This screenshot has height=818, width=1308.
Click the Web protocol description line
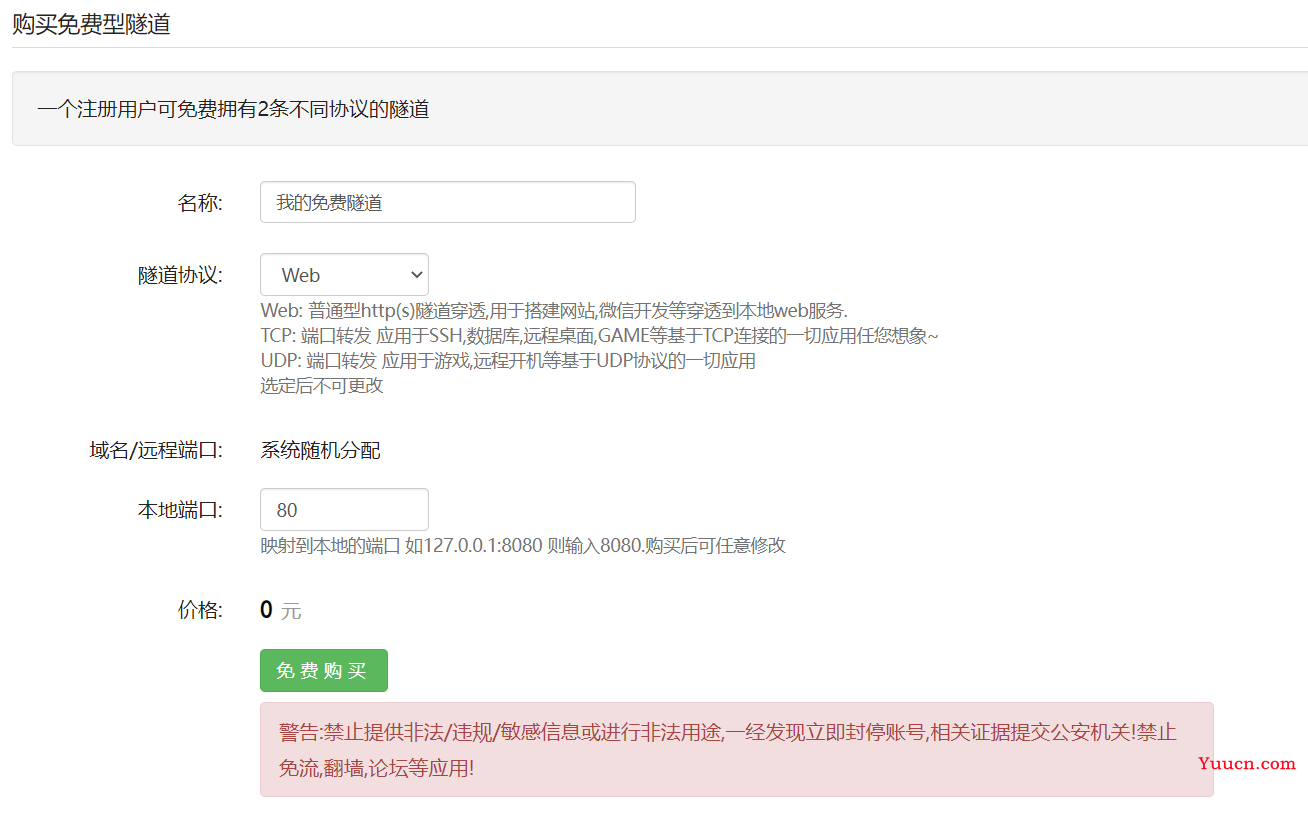pyautogui.click(x=554, y=310)
